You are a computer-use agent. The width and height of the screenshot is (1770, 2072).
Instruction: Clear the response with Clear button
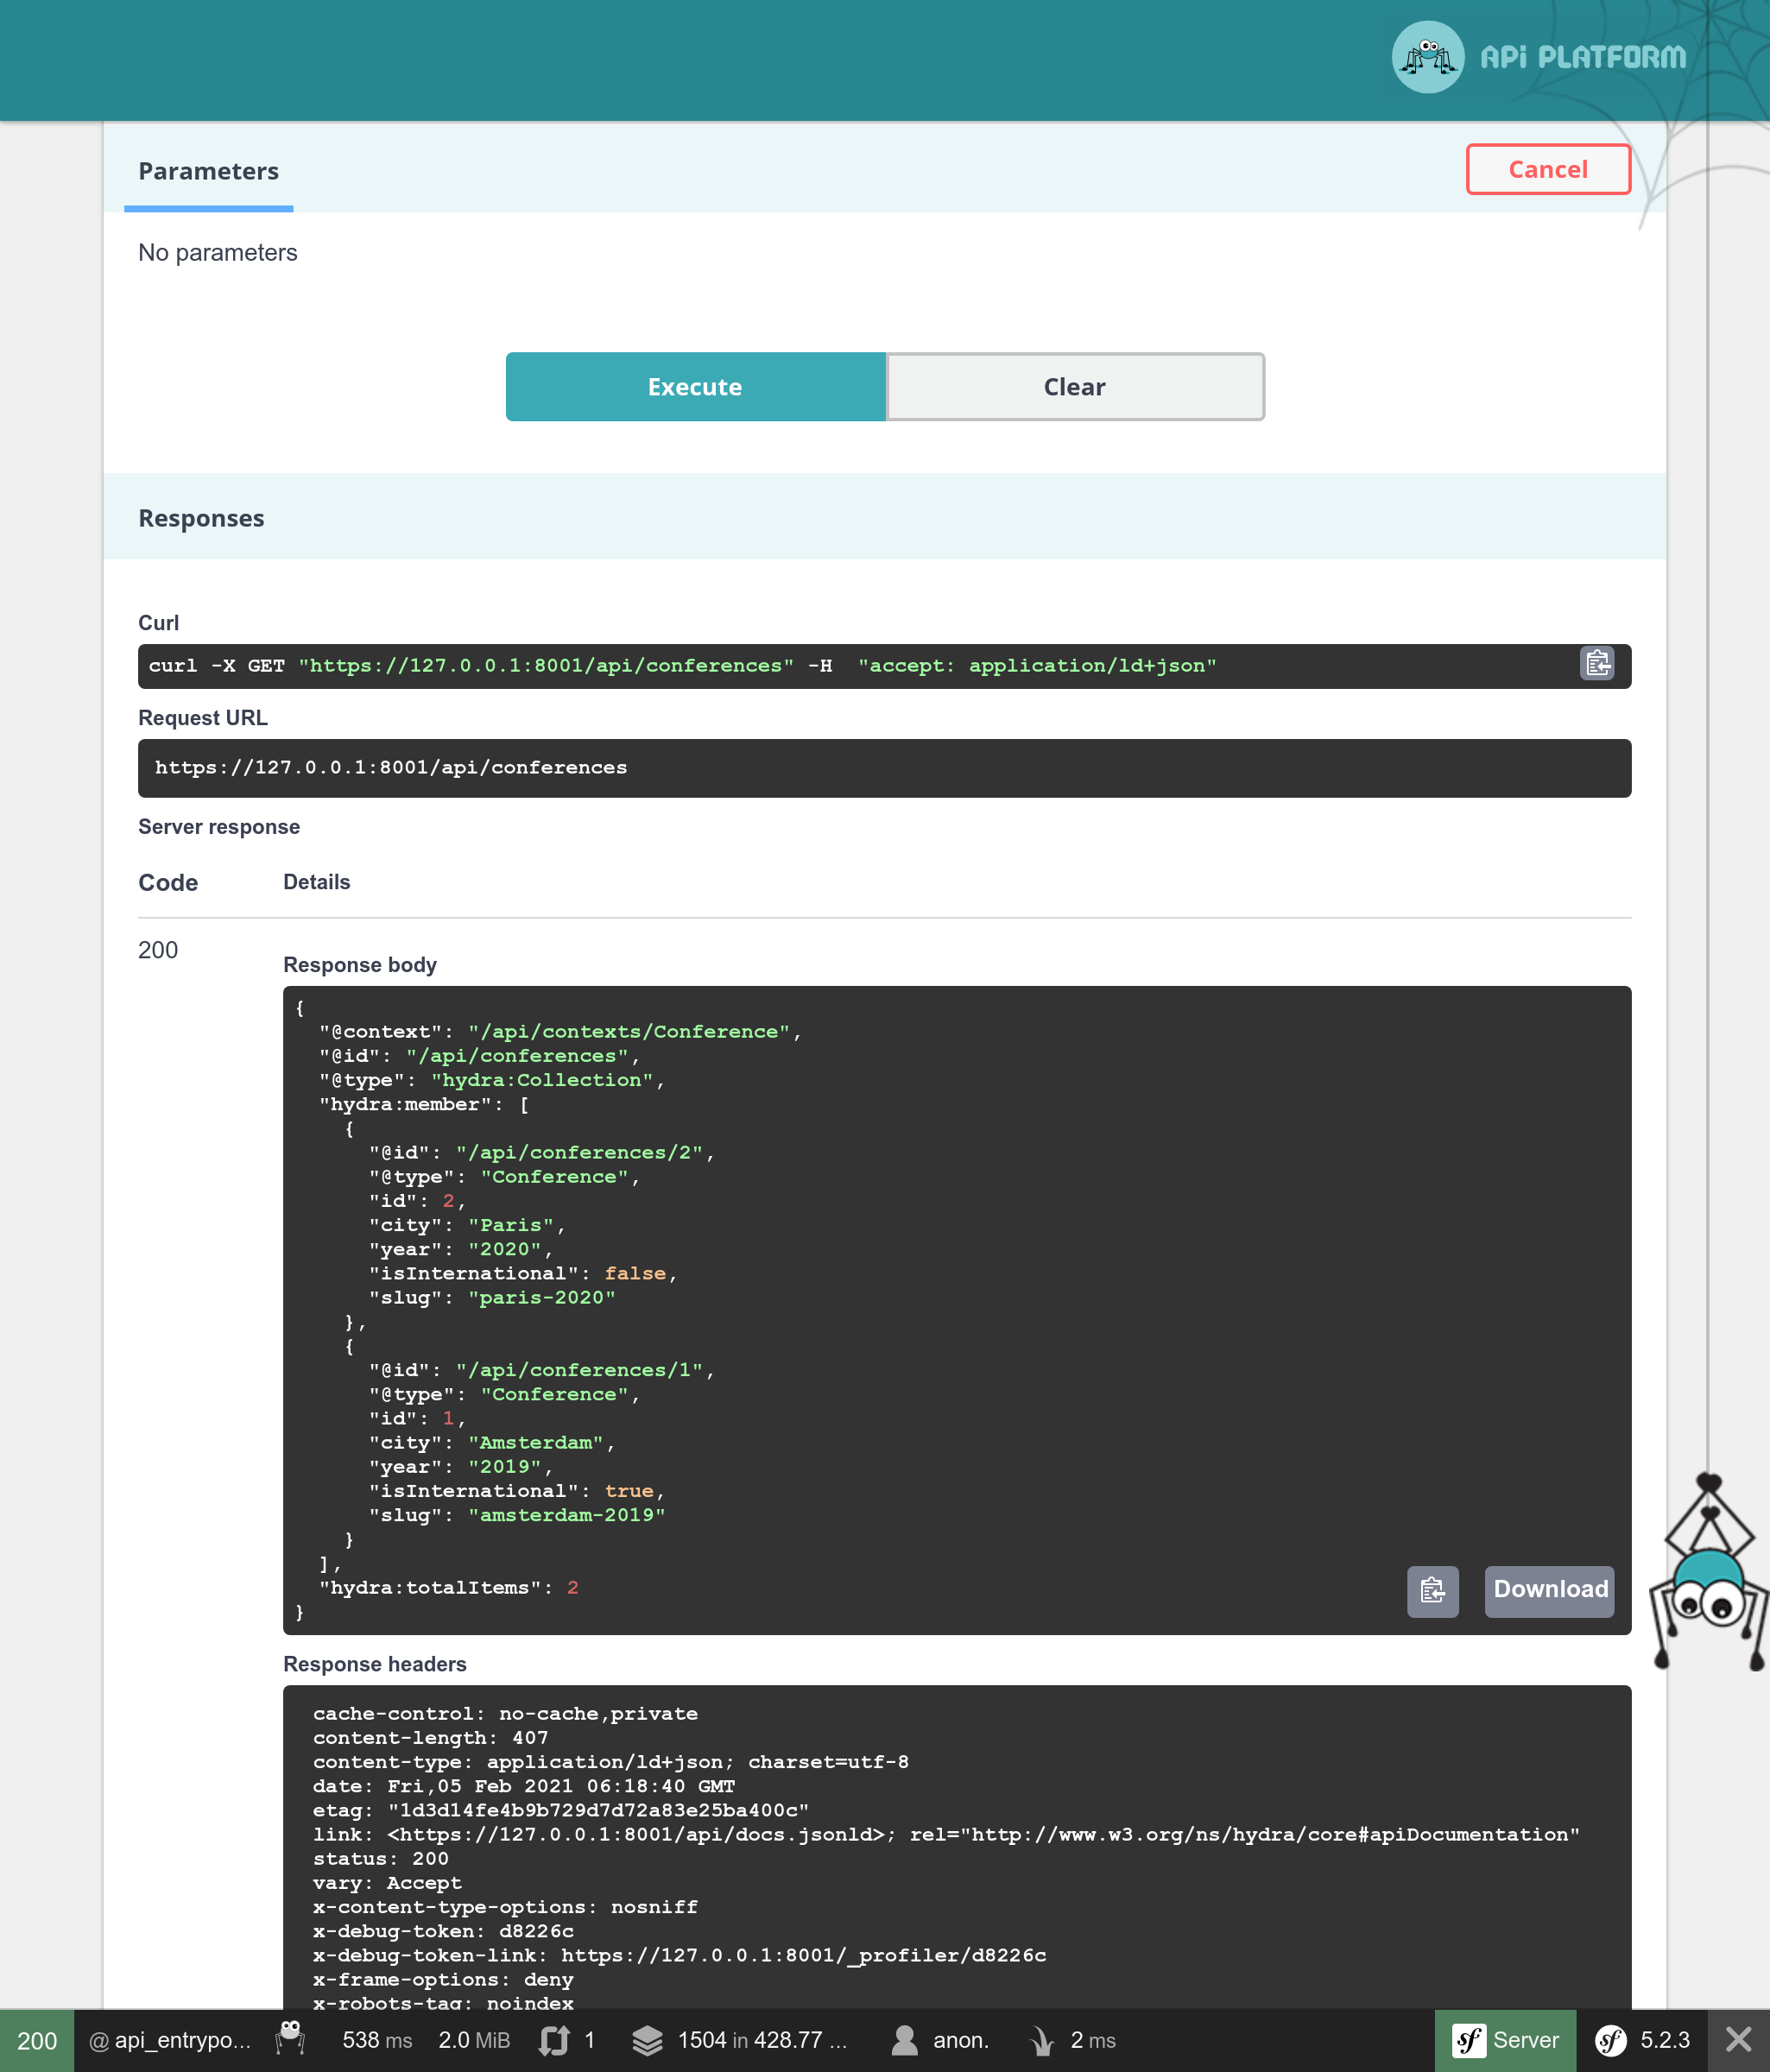click(1075, 387)
